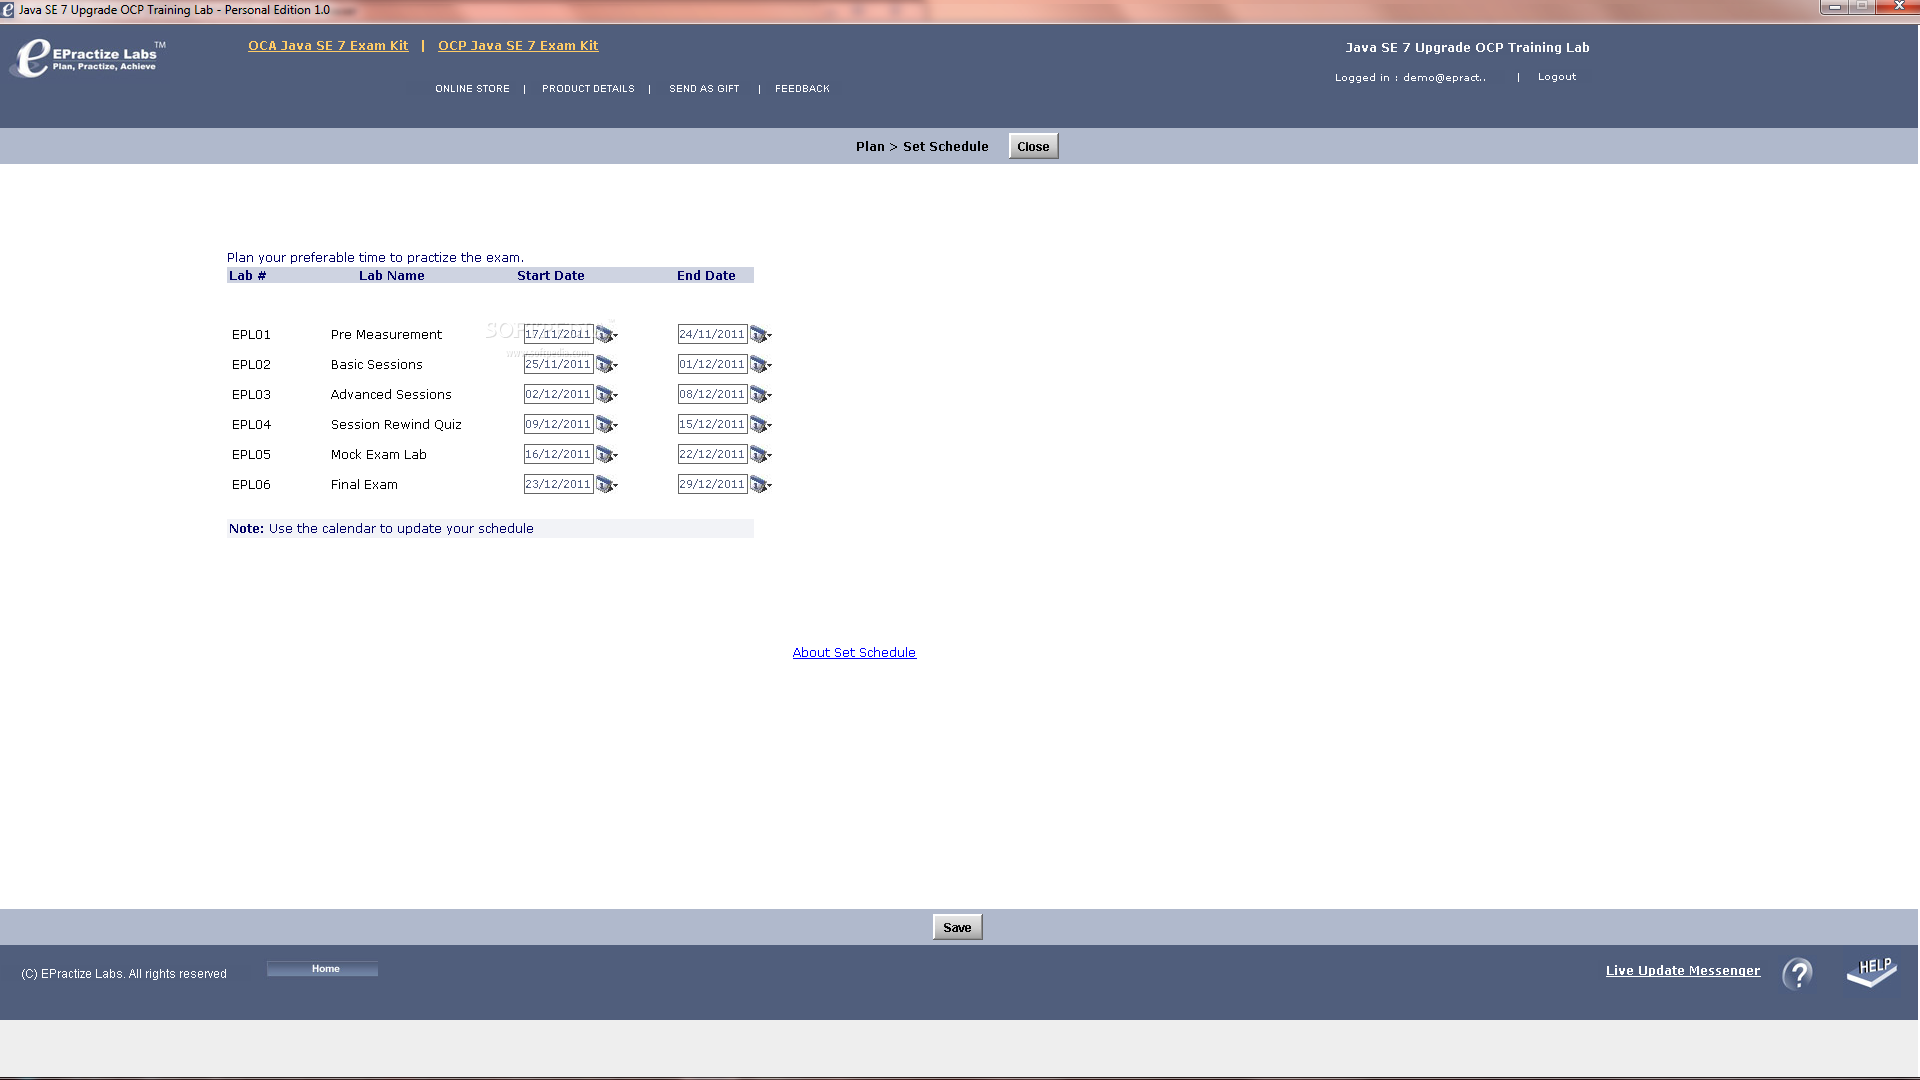The width and height of the screenshot is (1920, 1080).
Task: Click Session Rewind Quiz start date field
Action: [559, 424]
